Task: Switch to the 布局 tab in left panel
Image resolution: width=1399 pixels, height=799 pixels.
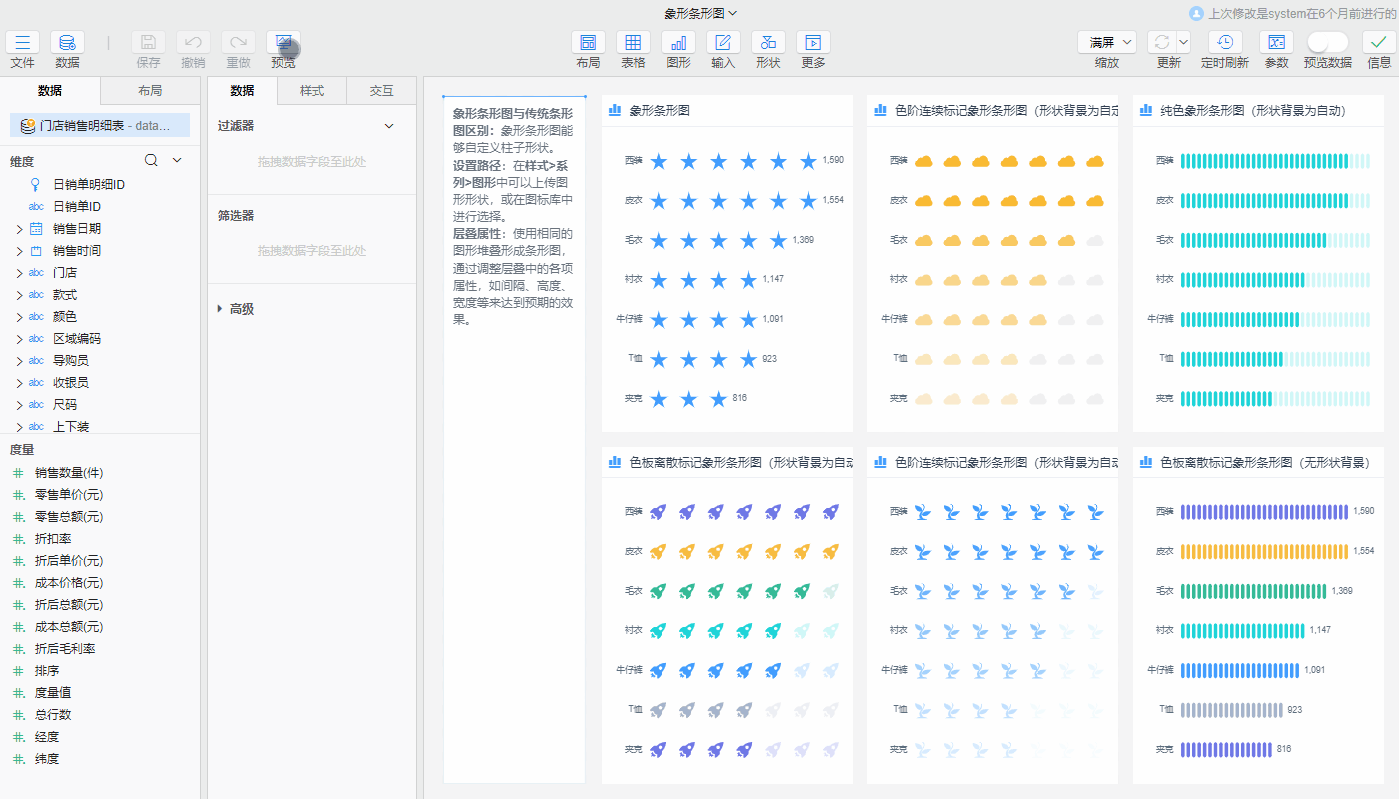Action: tap(150, 91)
